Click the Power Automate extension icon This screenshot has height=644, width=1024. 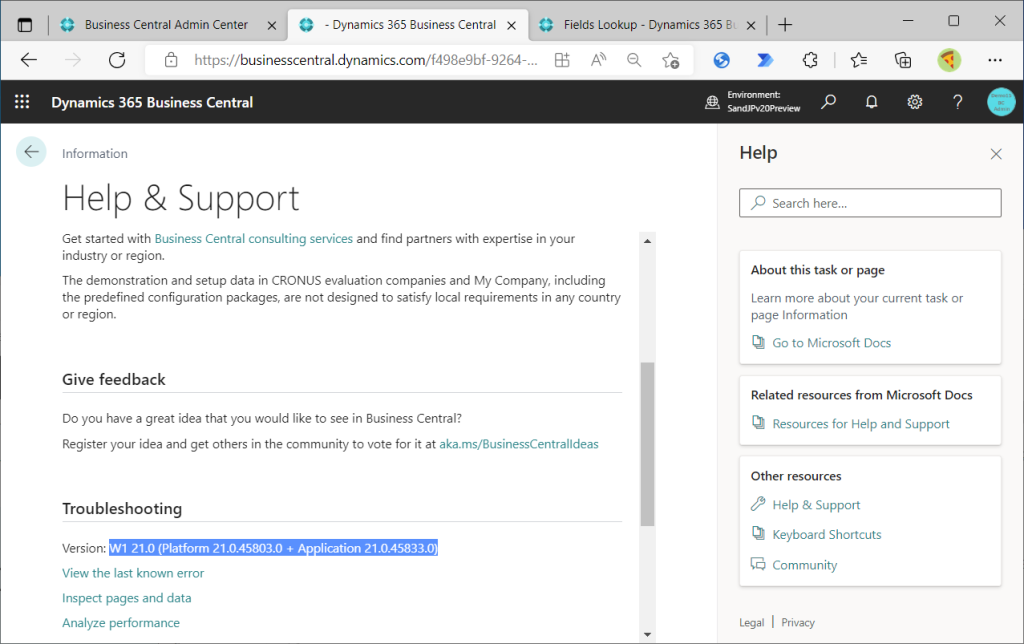(765, 60)
